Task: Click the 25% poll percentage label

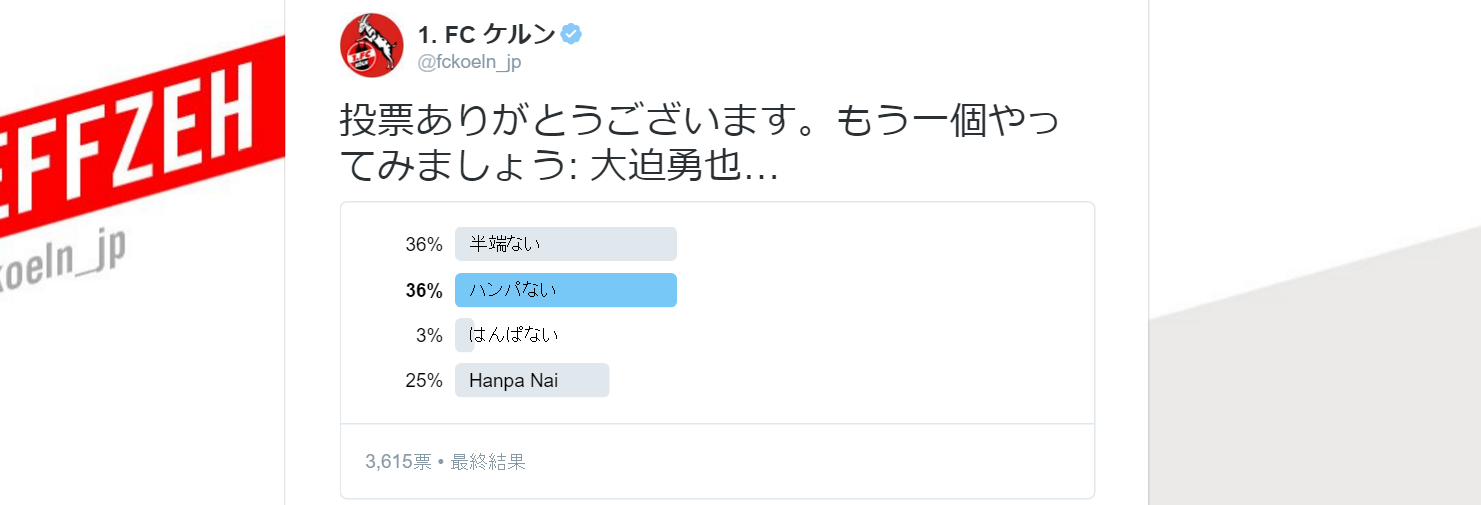Action: (424, 380)
